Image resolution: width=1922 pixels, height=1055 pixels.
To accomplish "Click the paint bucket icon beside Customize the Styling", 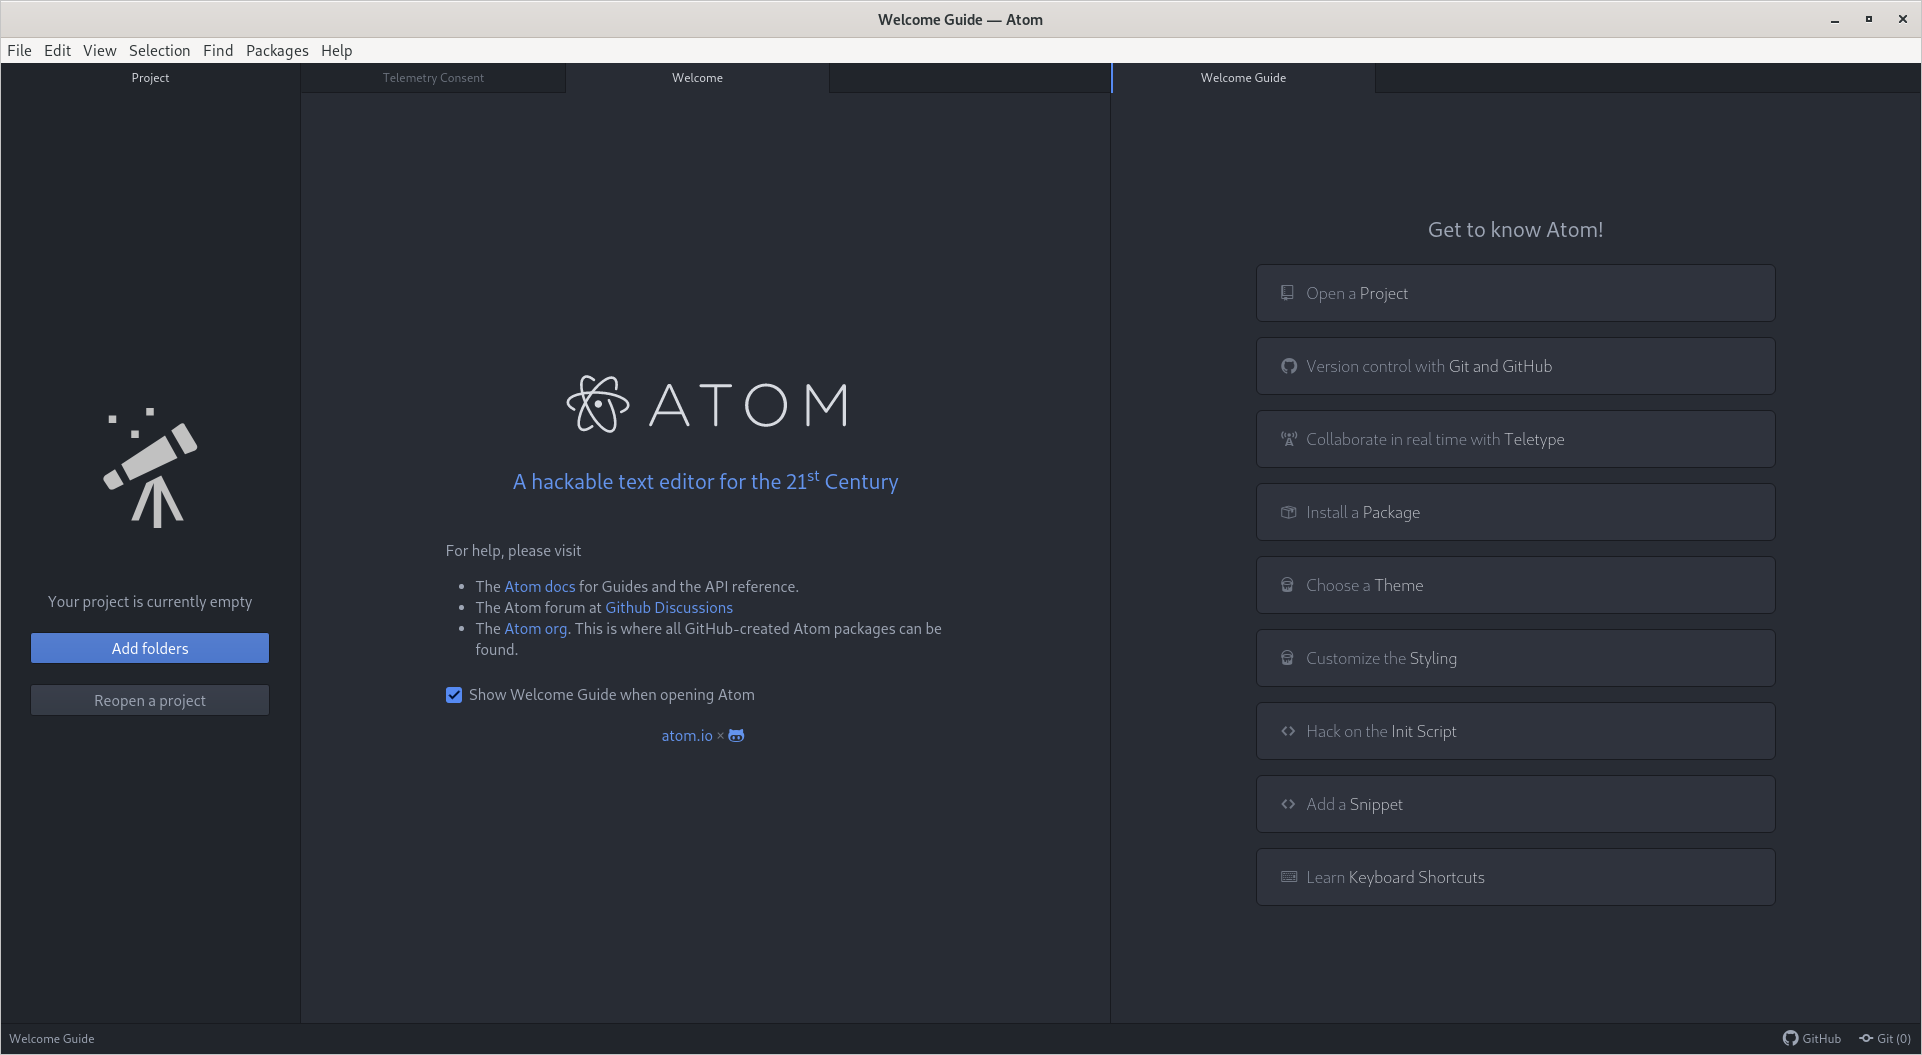I will [1288, 658].
